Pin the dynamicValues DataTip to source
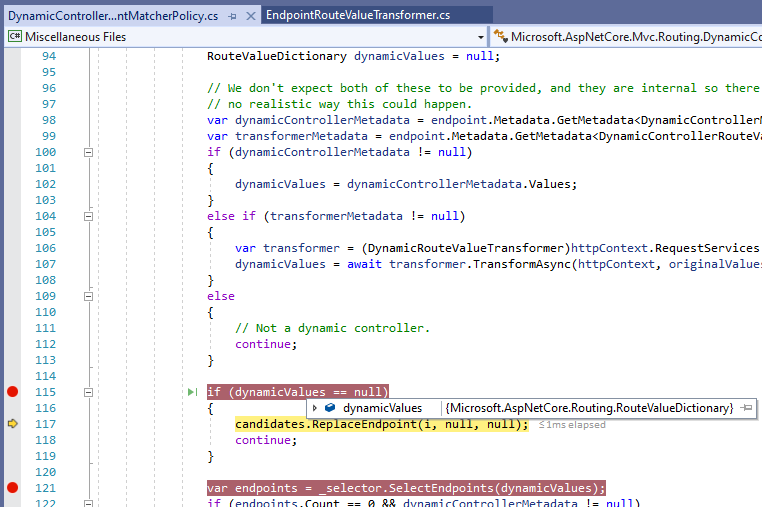Screen dimensions: 762x507 747,408
